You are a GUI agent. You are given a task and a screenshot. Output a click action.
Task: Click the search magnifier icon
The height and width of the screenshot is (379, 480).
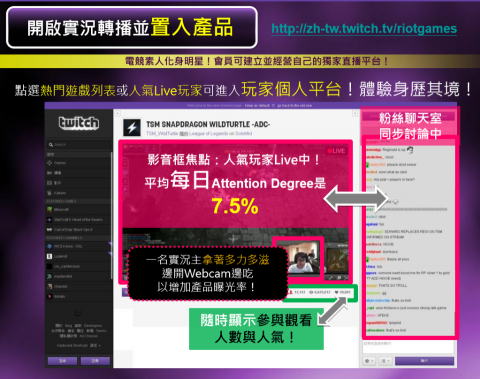(51, 145)
